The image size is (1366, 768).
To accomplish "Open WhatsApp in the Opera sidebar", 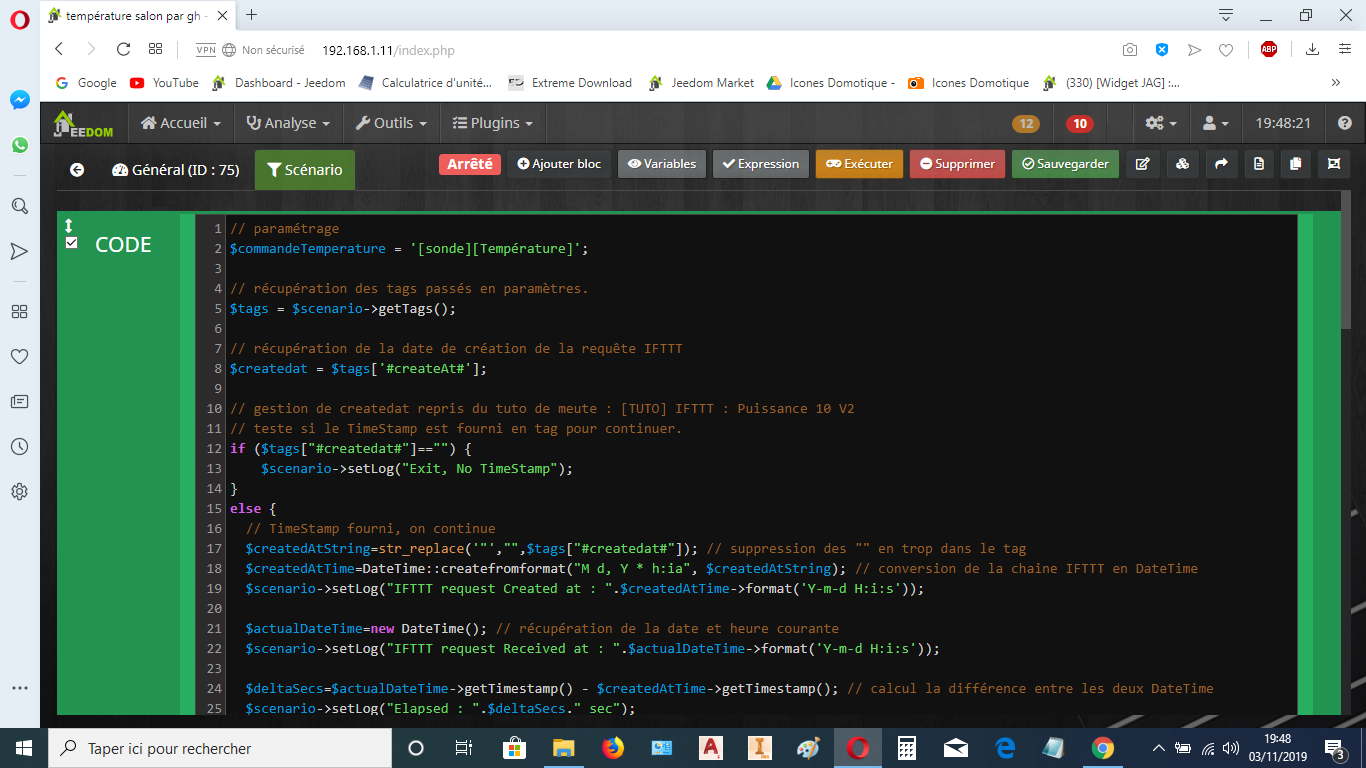I will pyautogui.click(x=20, y=145).
